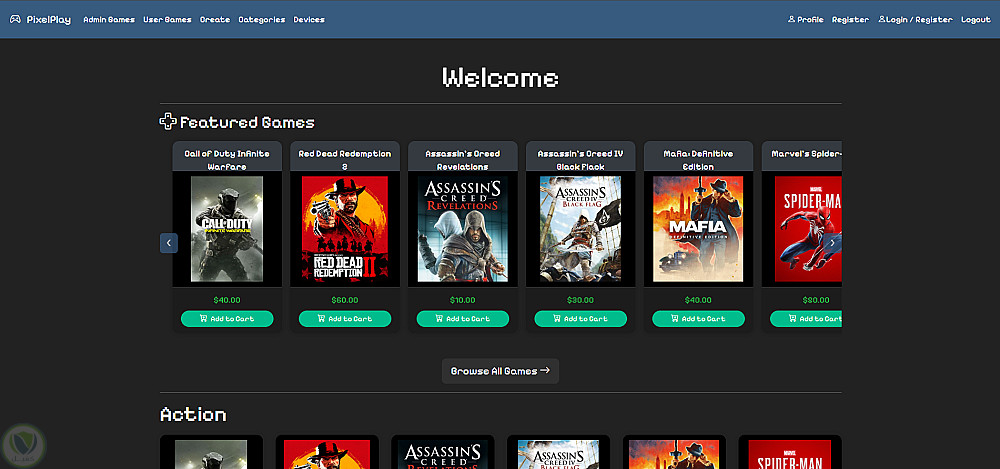Screen dimensions: 1000x469
Task: Go to previous carousel slide arrow
Action: click(168, 242)
